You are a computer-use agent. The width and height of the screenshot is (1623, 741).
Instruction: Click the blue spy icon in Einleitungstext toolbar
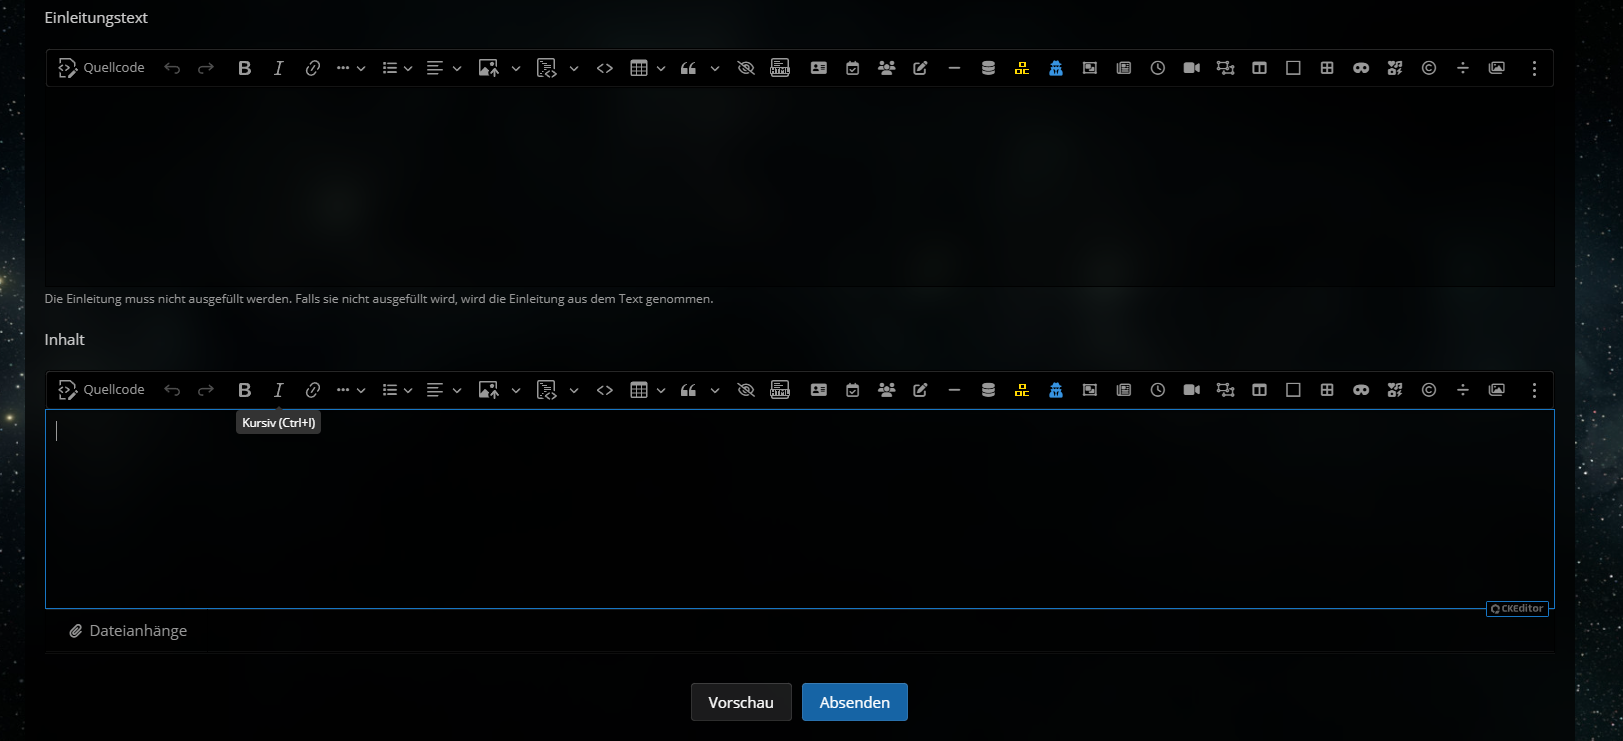(x=1055, y=68)
